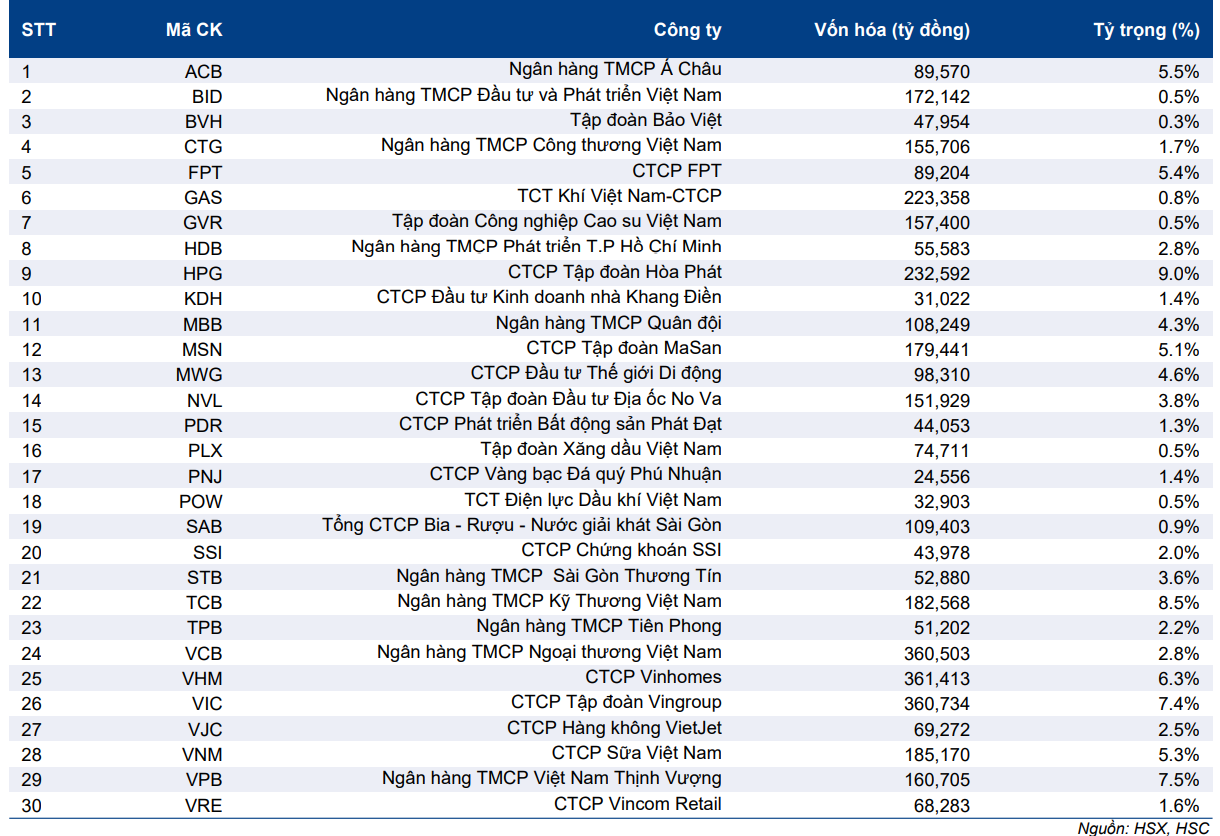The height and width of the screenshot is (836, 1220).
Task: Select ticker code VIC
Action: (x=207, y=704)
